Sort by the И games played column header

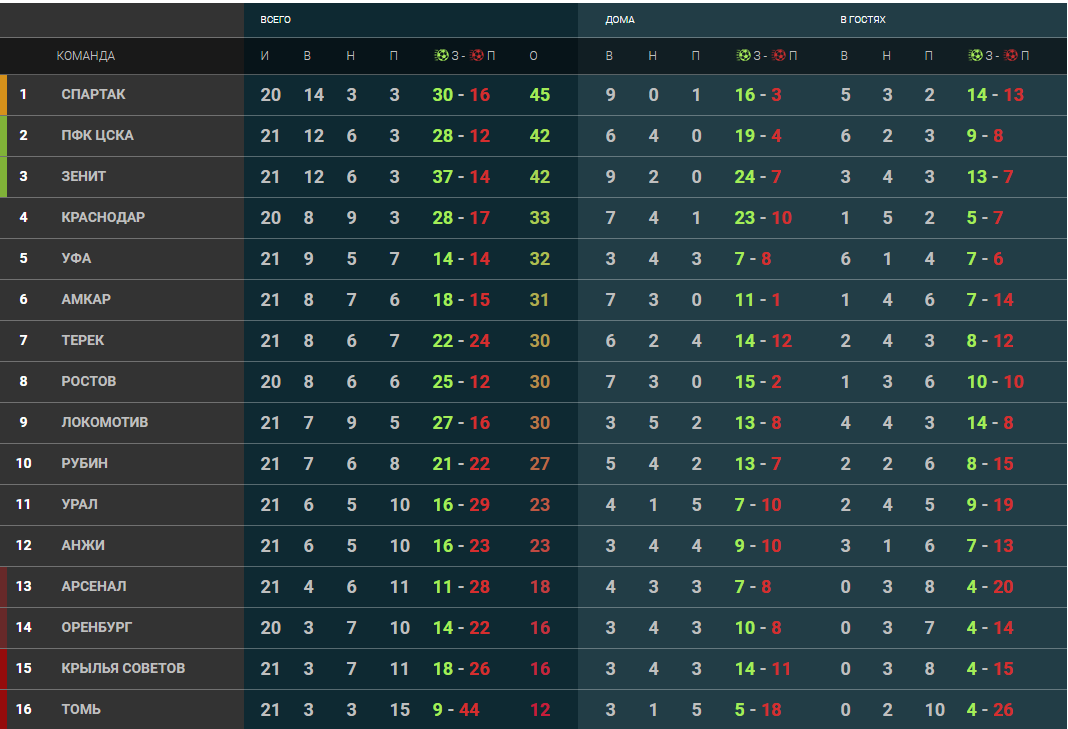265,56
